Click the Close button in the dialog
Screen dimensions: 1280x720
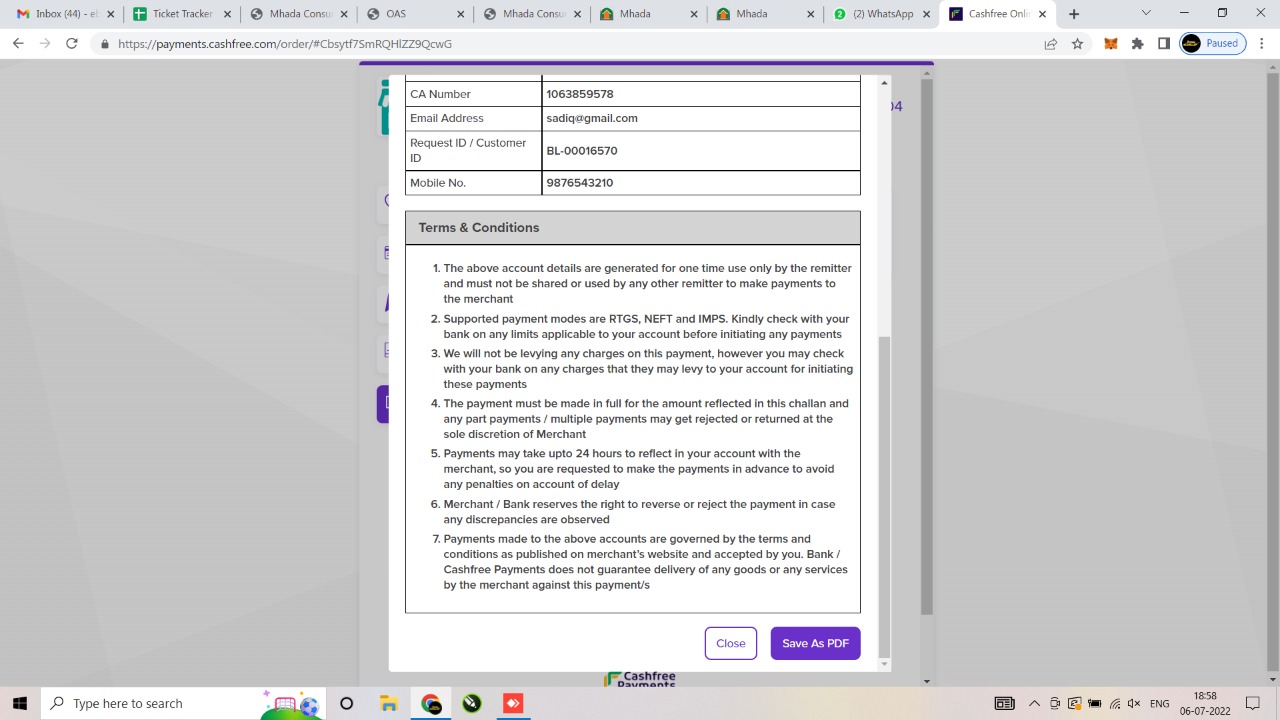click(x=731, y=643)
